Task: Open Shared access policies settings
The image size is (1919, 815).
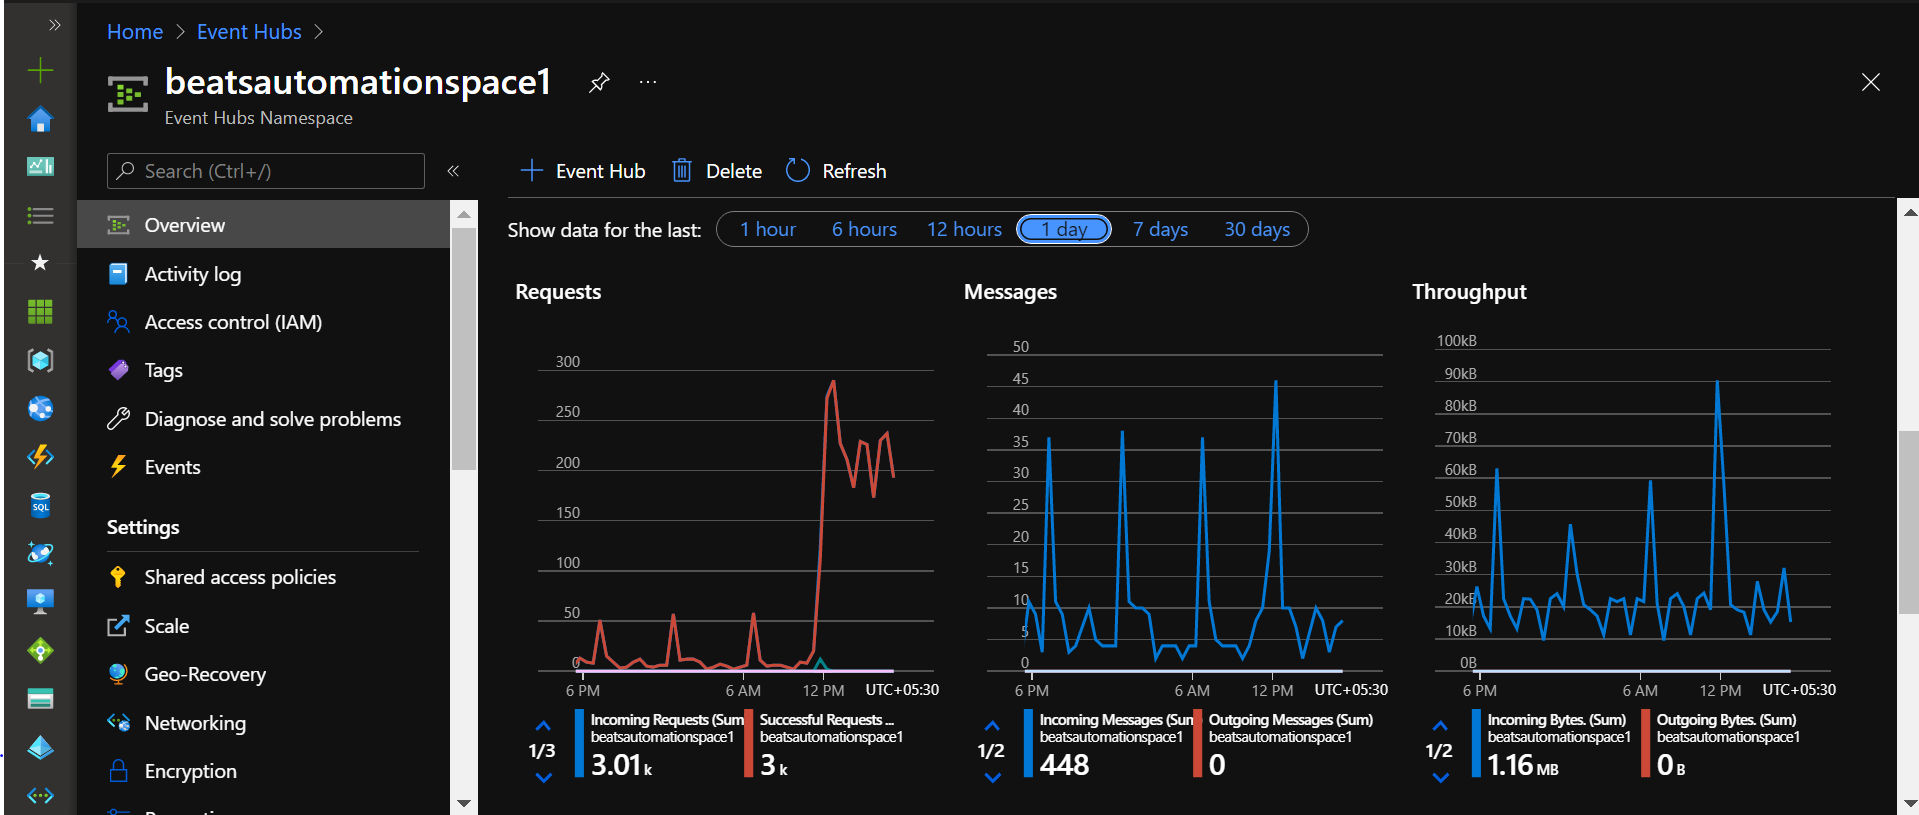Action: pyautogui.click(x=240, y=577)
